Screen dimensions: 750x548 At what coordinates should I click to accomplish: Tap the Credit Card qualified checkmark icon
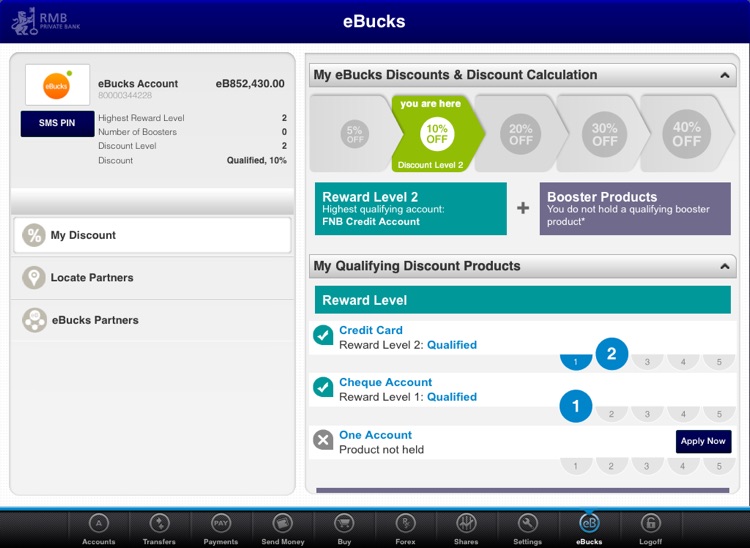[x=323, y=335]
